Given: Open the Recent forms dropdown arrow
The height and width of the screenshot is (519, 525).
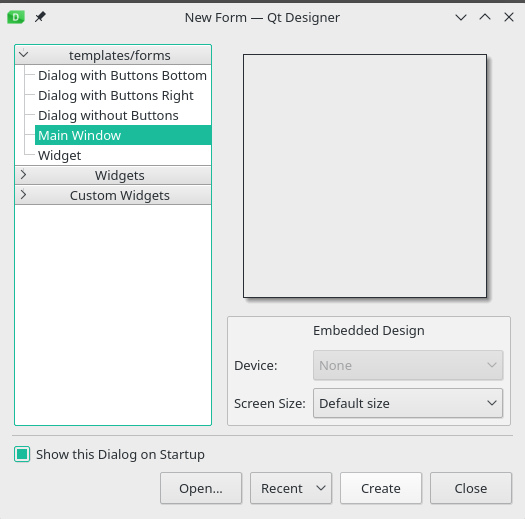Looking at the screenshot, I should pyautogui.click(x=321, y=488).
